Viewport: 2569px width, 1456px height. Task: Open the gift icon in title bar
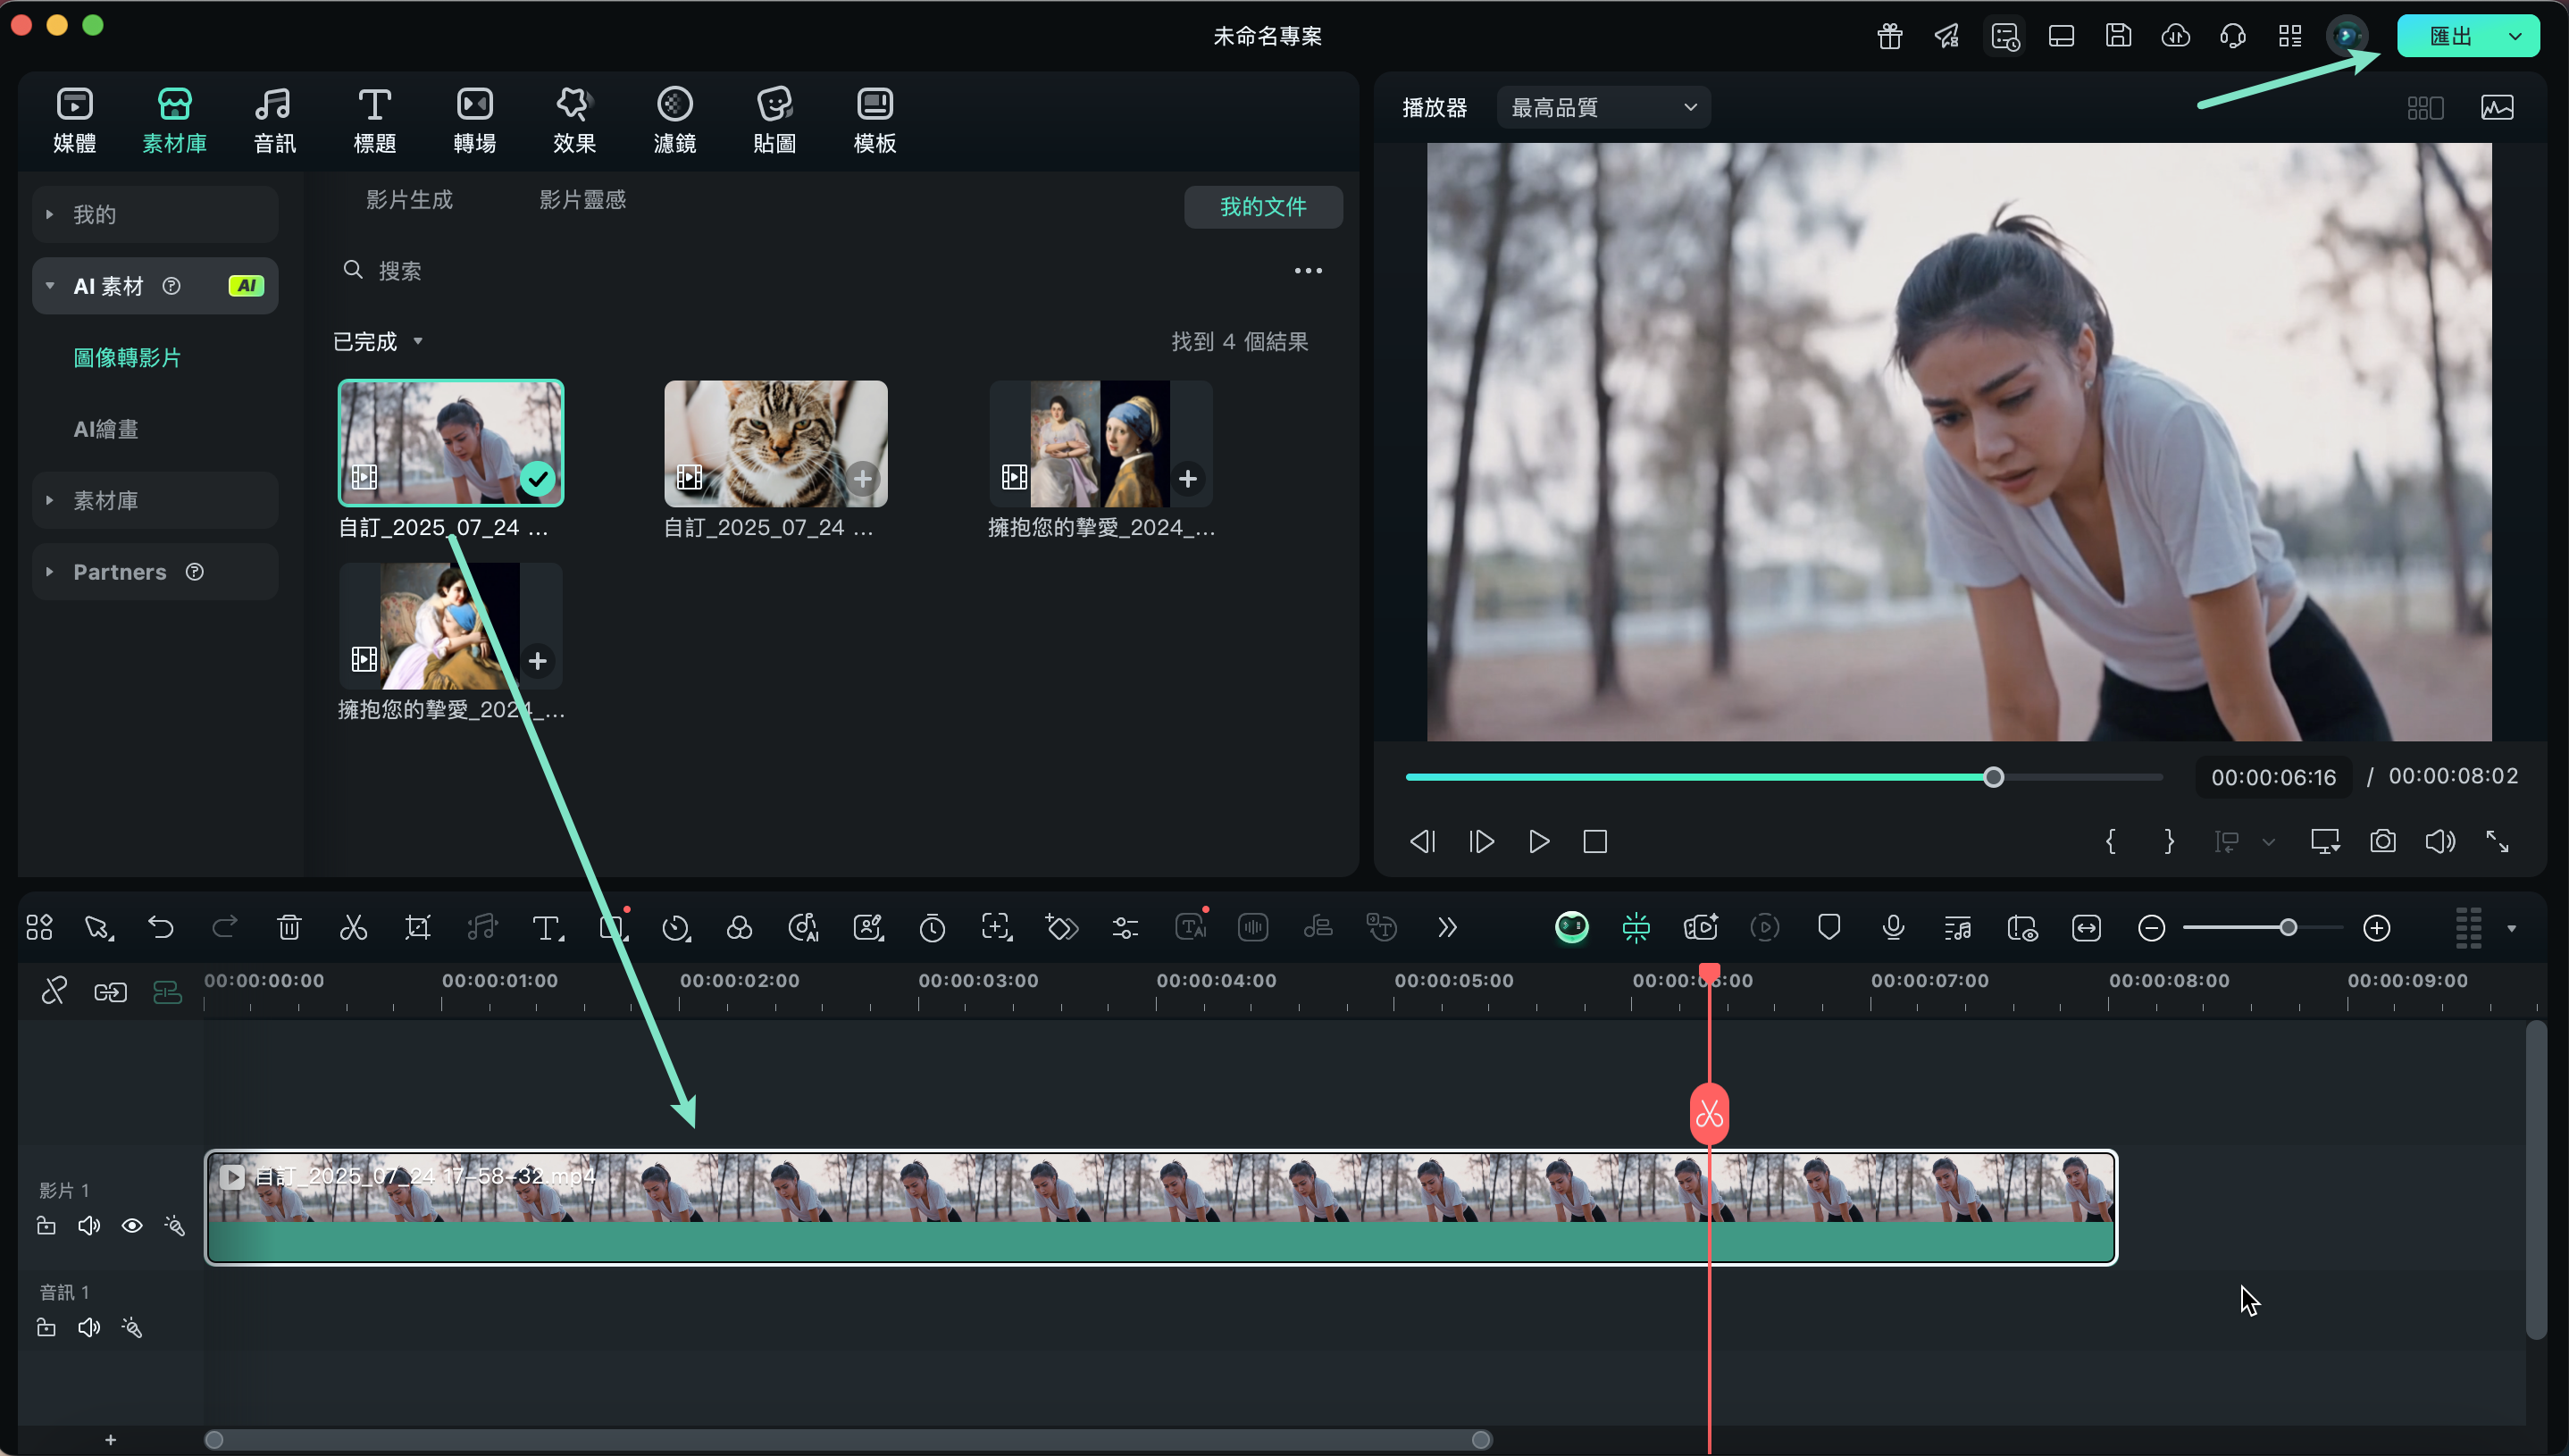(1890, 36)
